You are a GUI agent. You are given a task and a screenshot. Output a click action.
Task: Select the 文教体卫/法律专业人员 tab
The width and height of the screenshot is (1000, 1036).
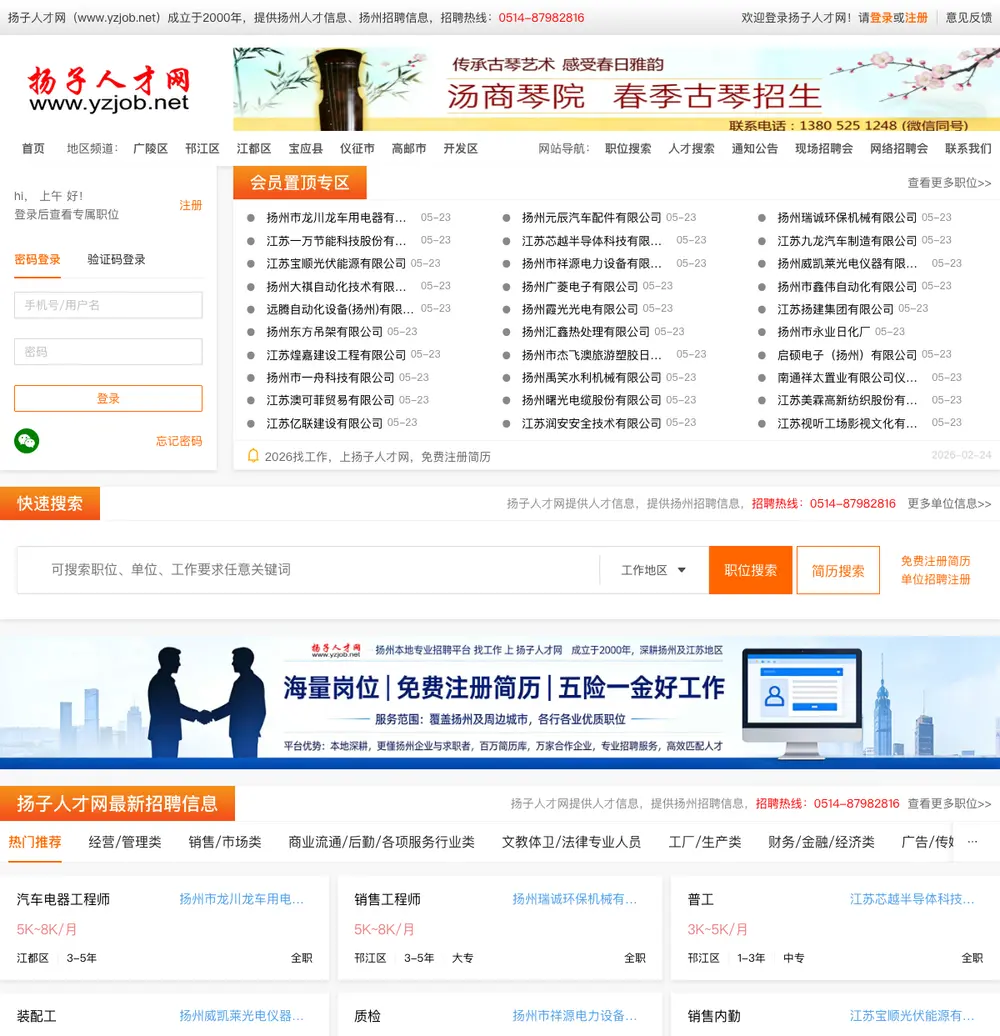[571, 842]
